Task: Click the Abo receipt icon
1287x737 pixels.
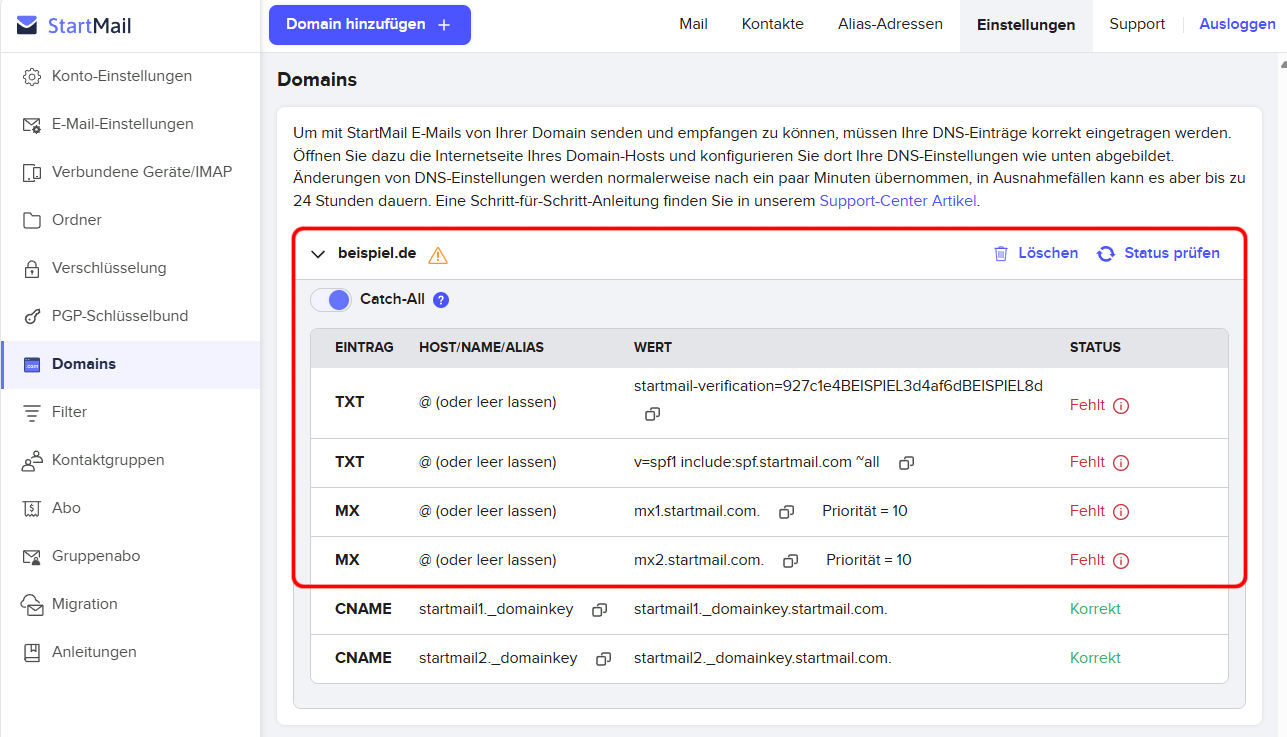Action: [32, 509]
